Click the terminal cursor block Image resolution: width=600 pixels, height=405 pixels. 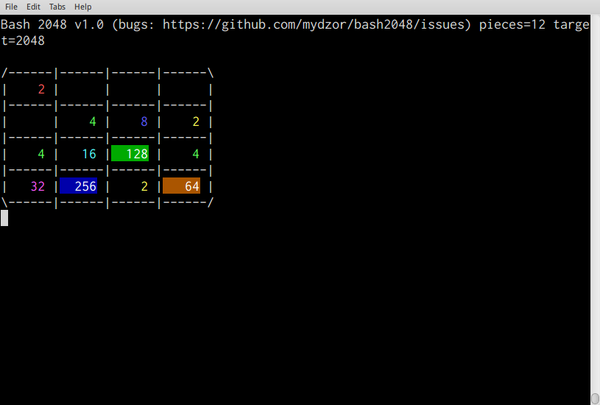click(x=5, y=218)
